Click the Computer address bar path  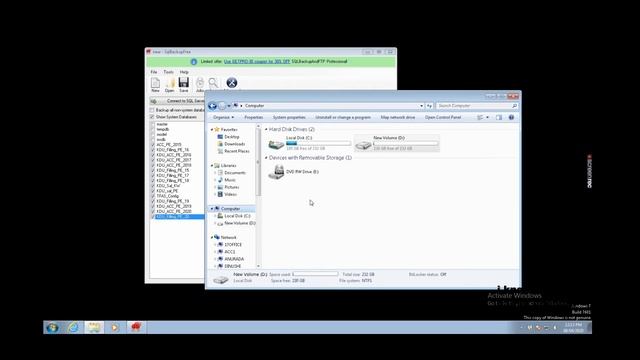(254, 106)
